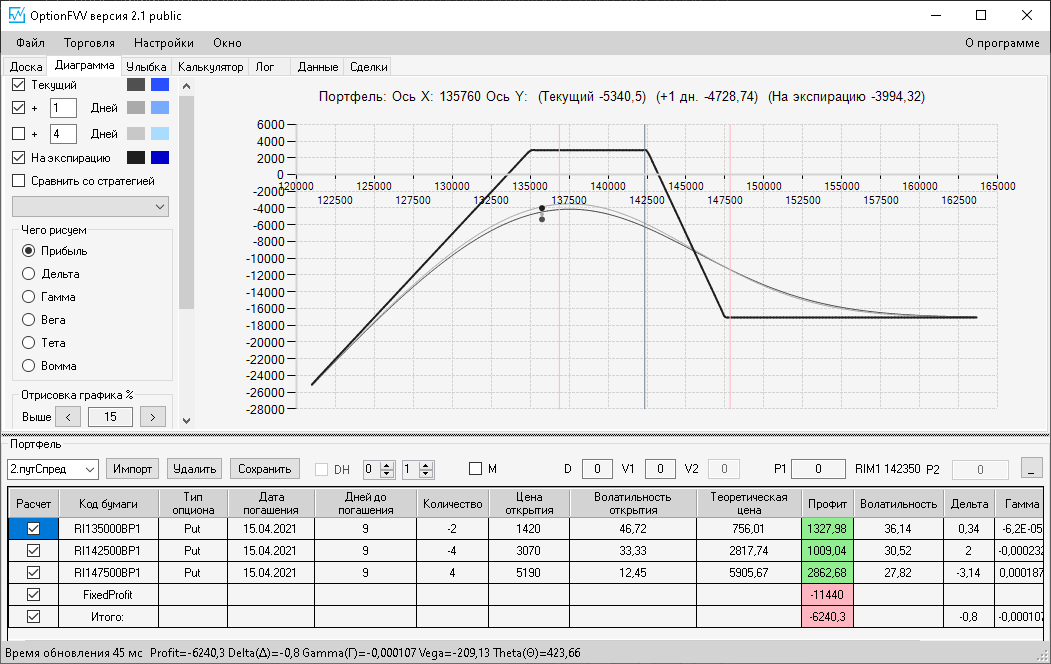
Task: Switch to the Доска tab
Action: point(25,66)
